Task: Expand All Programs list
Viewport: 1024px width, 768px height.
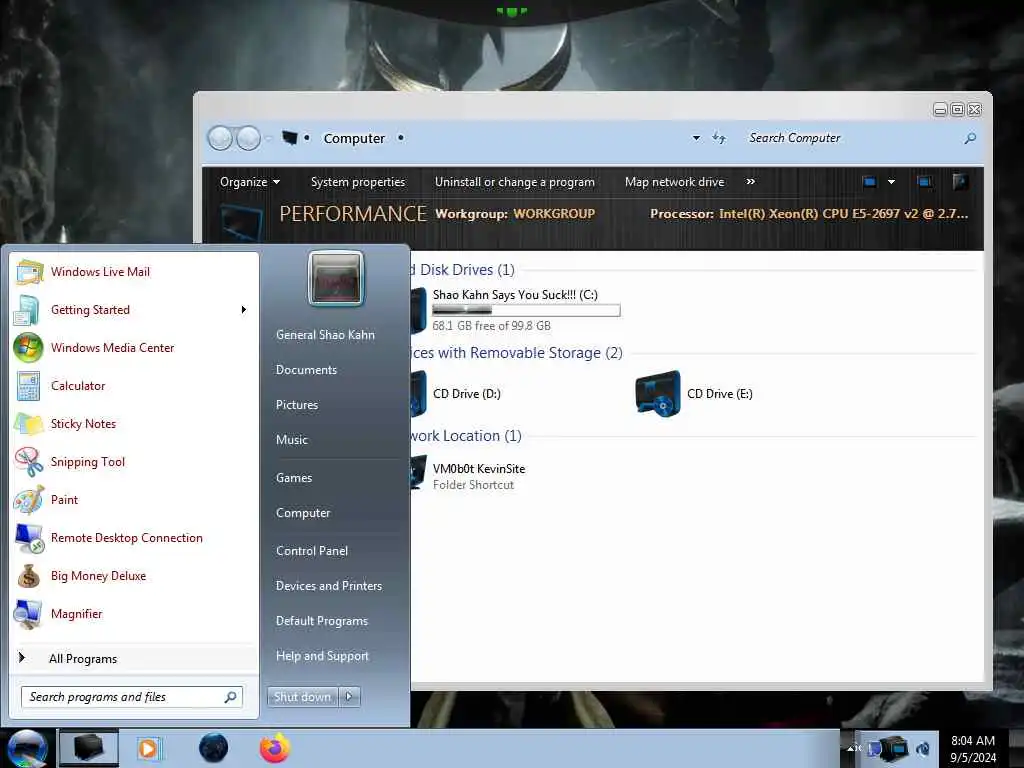Action: coord(134,659)
